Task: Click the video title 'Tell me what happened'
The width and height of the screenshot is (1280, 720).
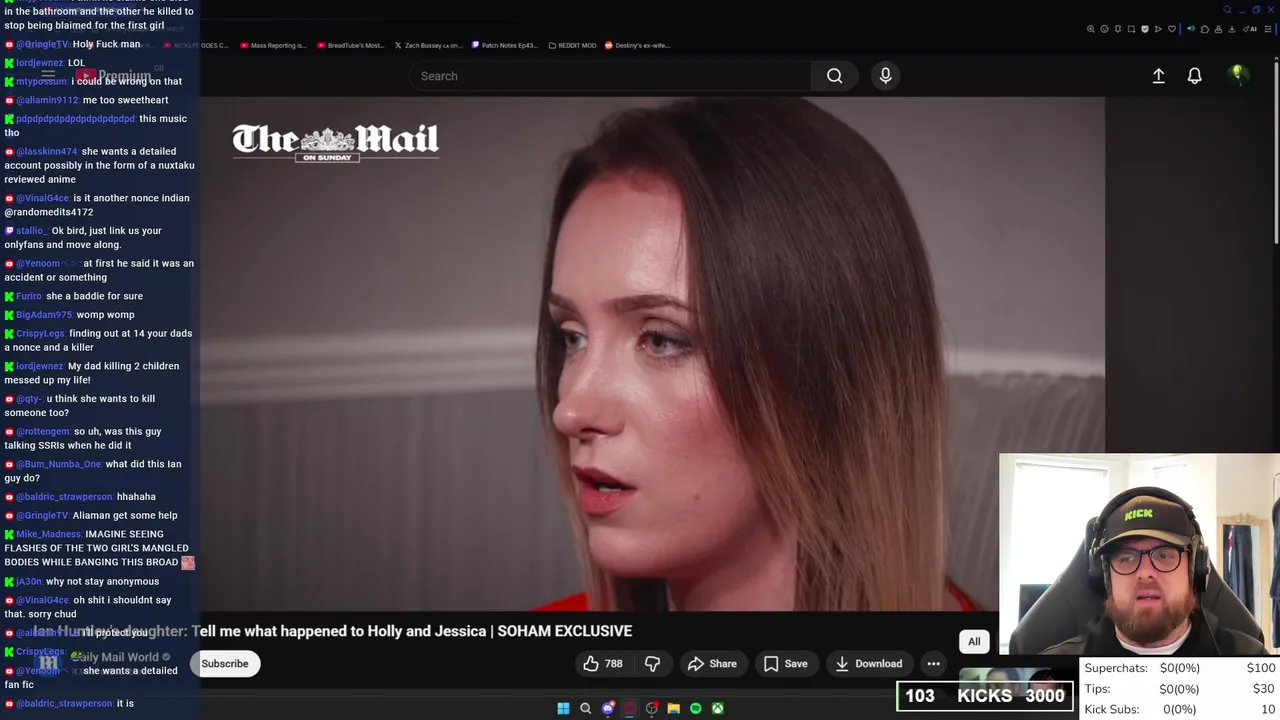Action: point(412,631)
